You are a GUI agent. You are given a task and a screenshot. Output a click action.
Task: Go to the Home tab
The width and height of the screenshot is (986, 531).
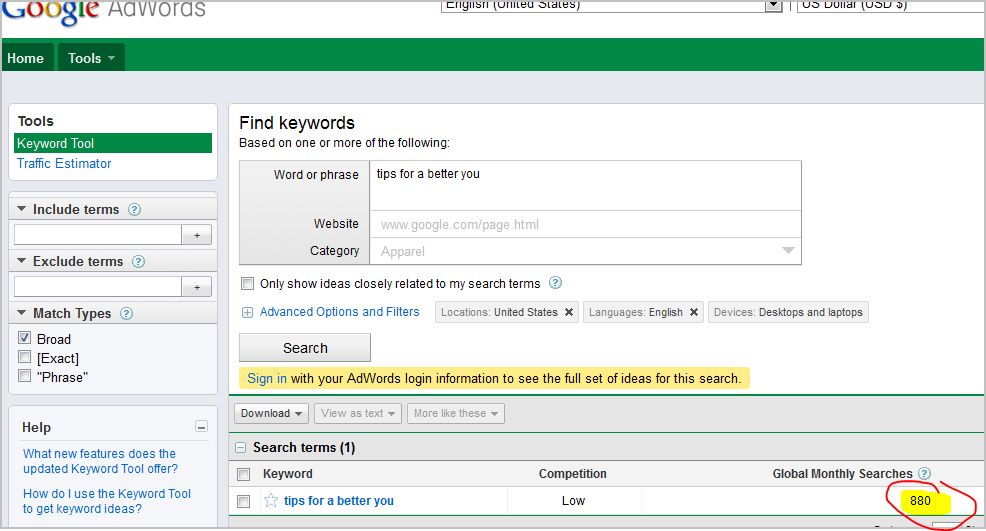point(26,58)
